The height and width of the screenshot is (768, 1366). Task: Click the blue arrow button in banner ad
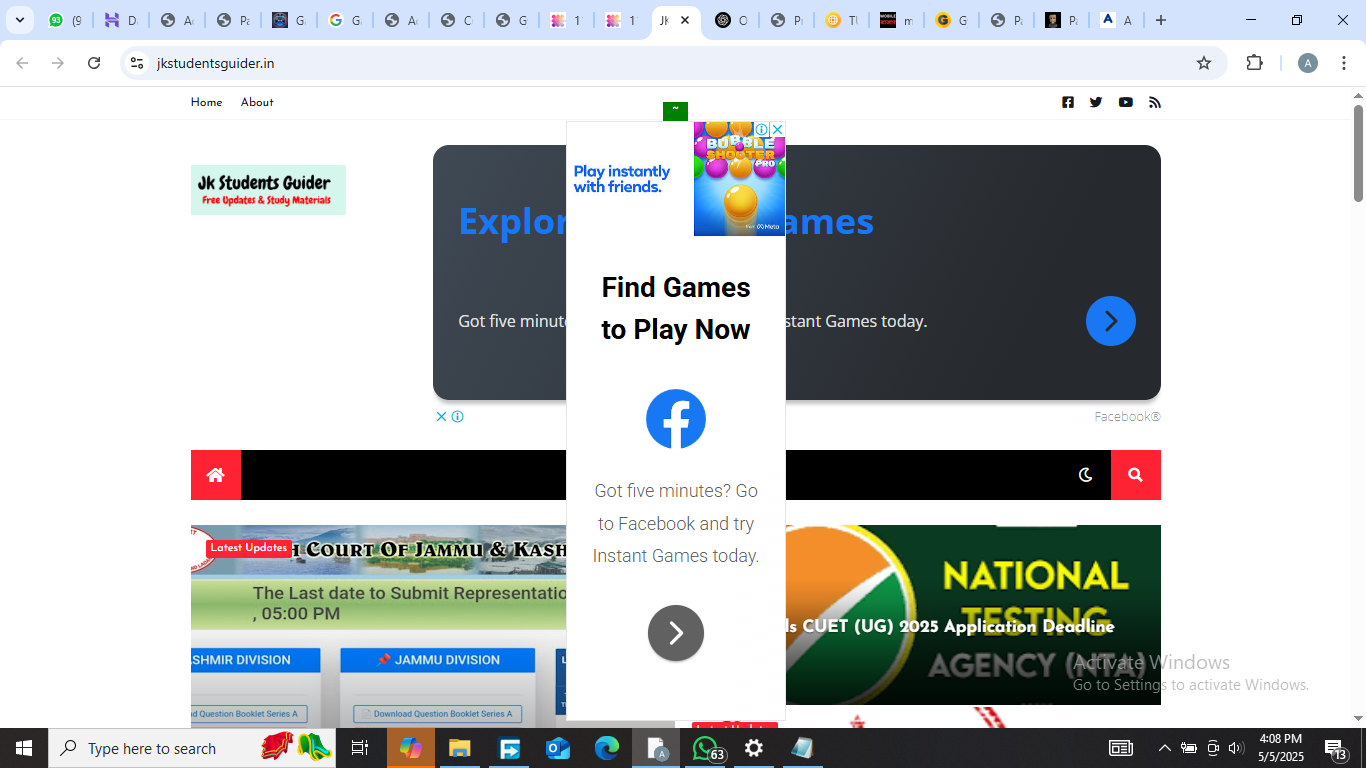(x=1111, y=321)
